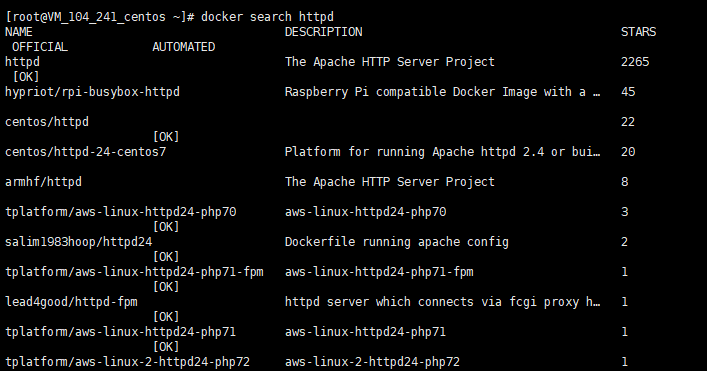
Task: Select the hypriot/rpi-busybox-httpd image name
Action: pos(92,92)
